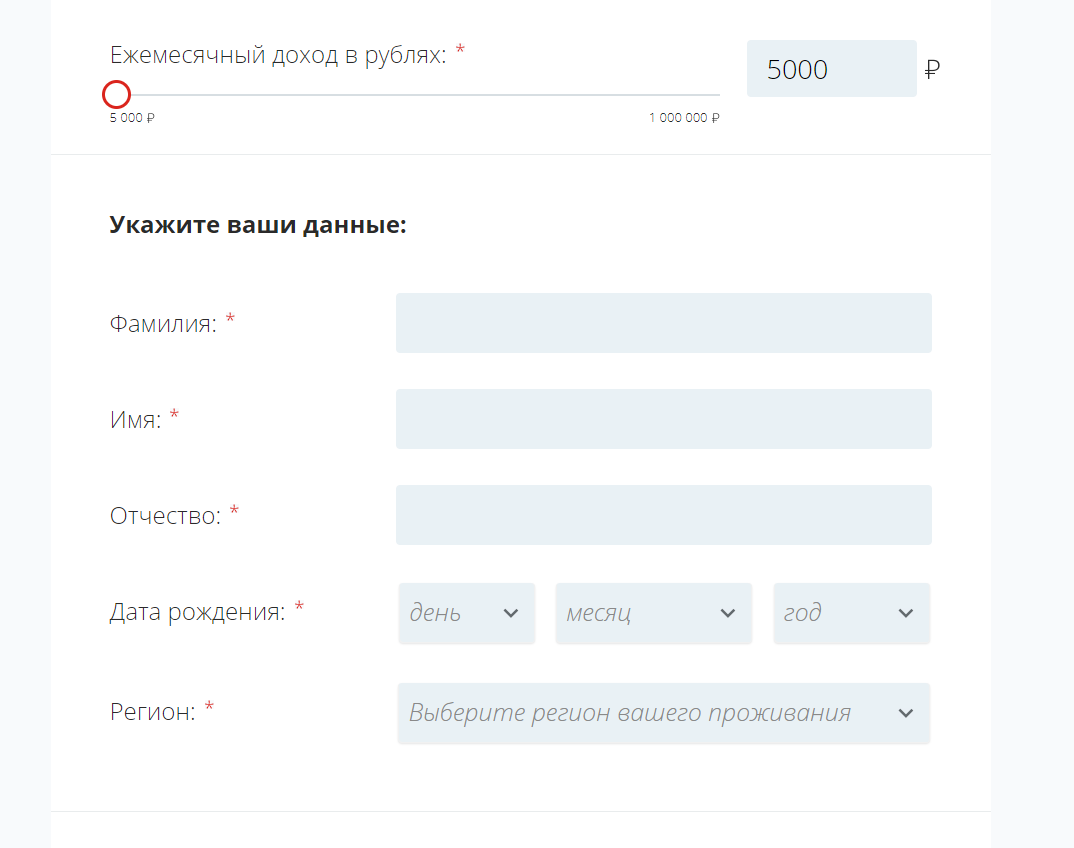Click the ruble symbol beside income field

(x=933, y=69)
